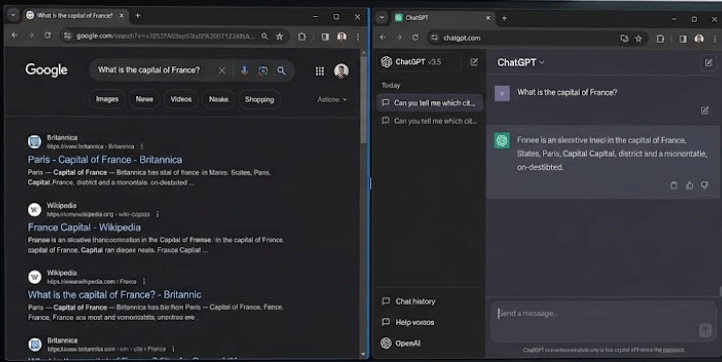Open Google account profile picture on page
The height and width of the screenshot is (362, 722).
point(341,71)
